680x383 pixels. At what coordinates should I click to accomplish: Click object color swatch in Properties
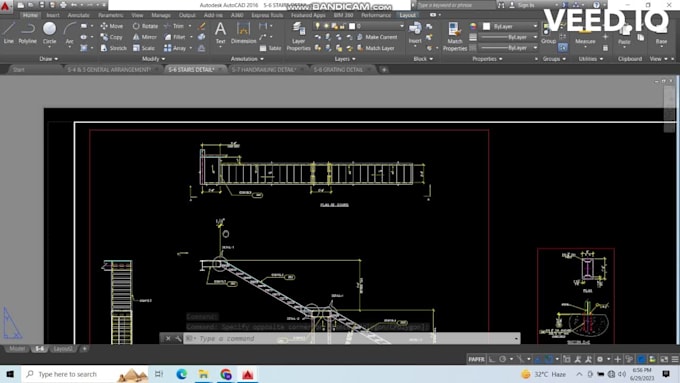487,26
